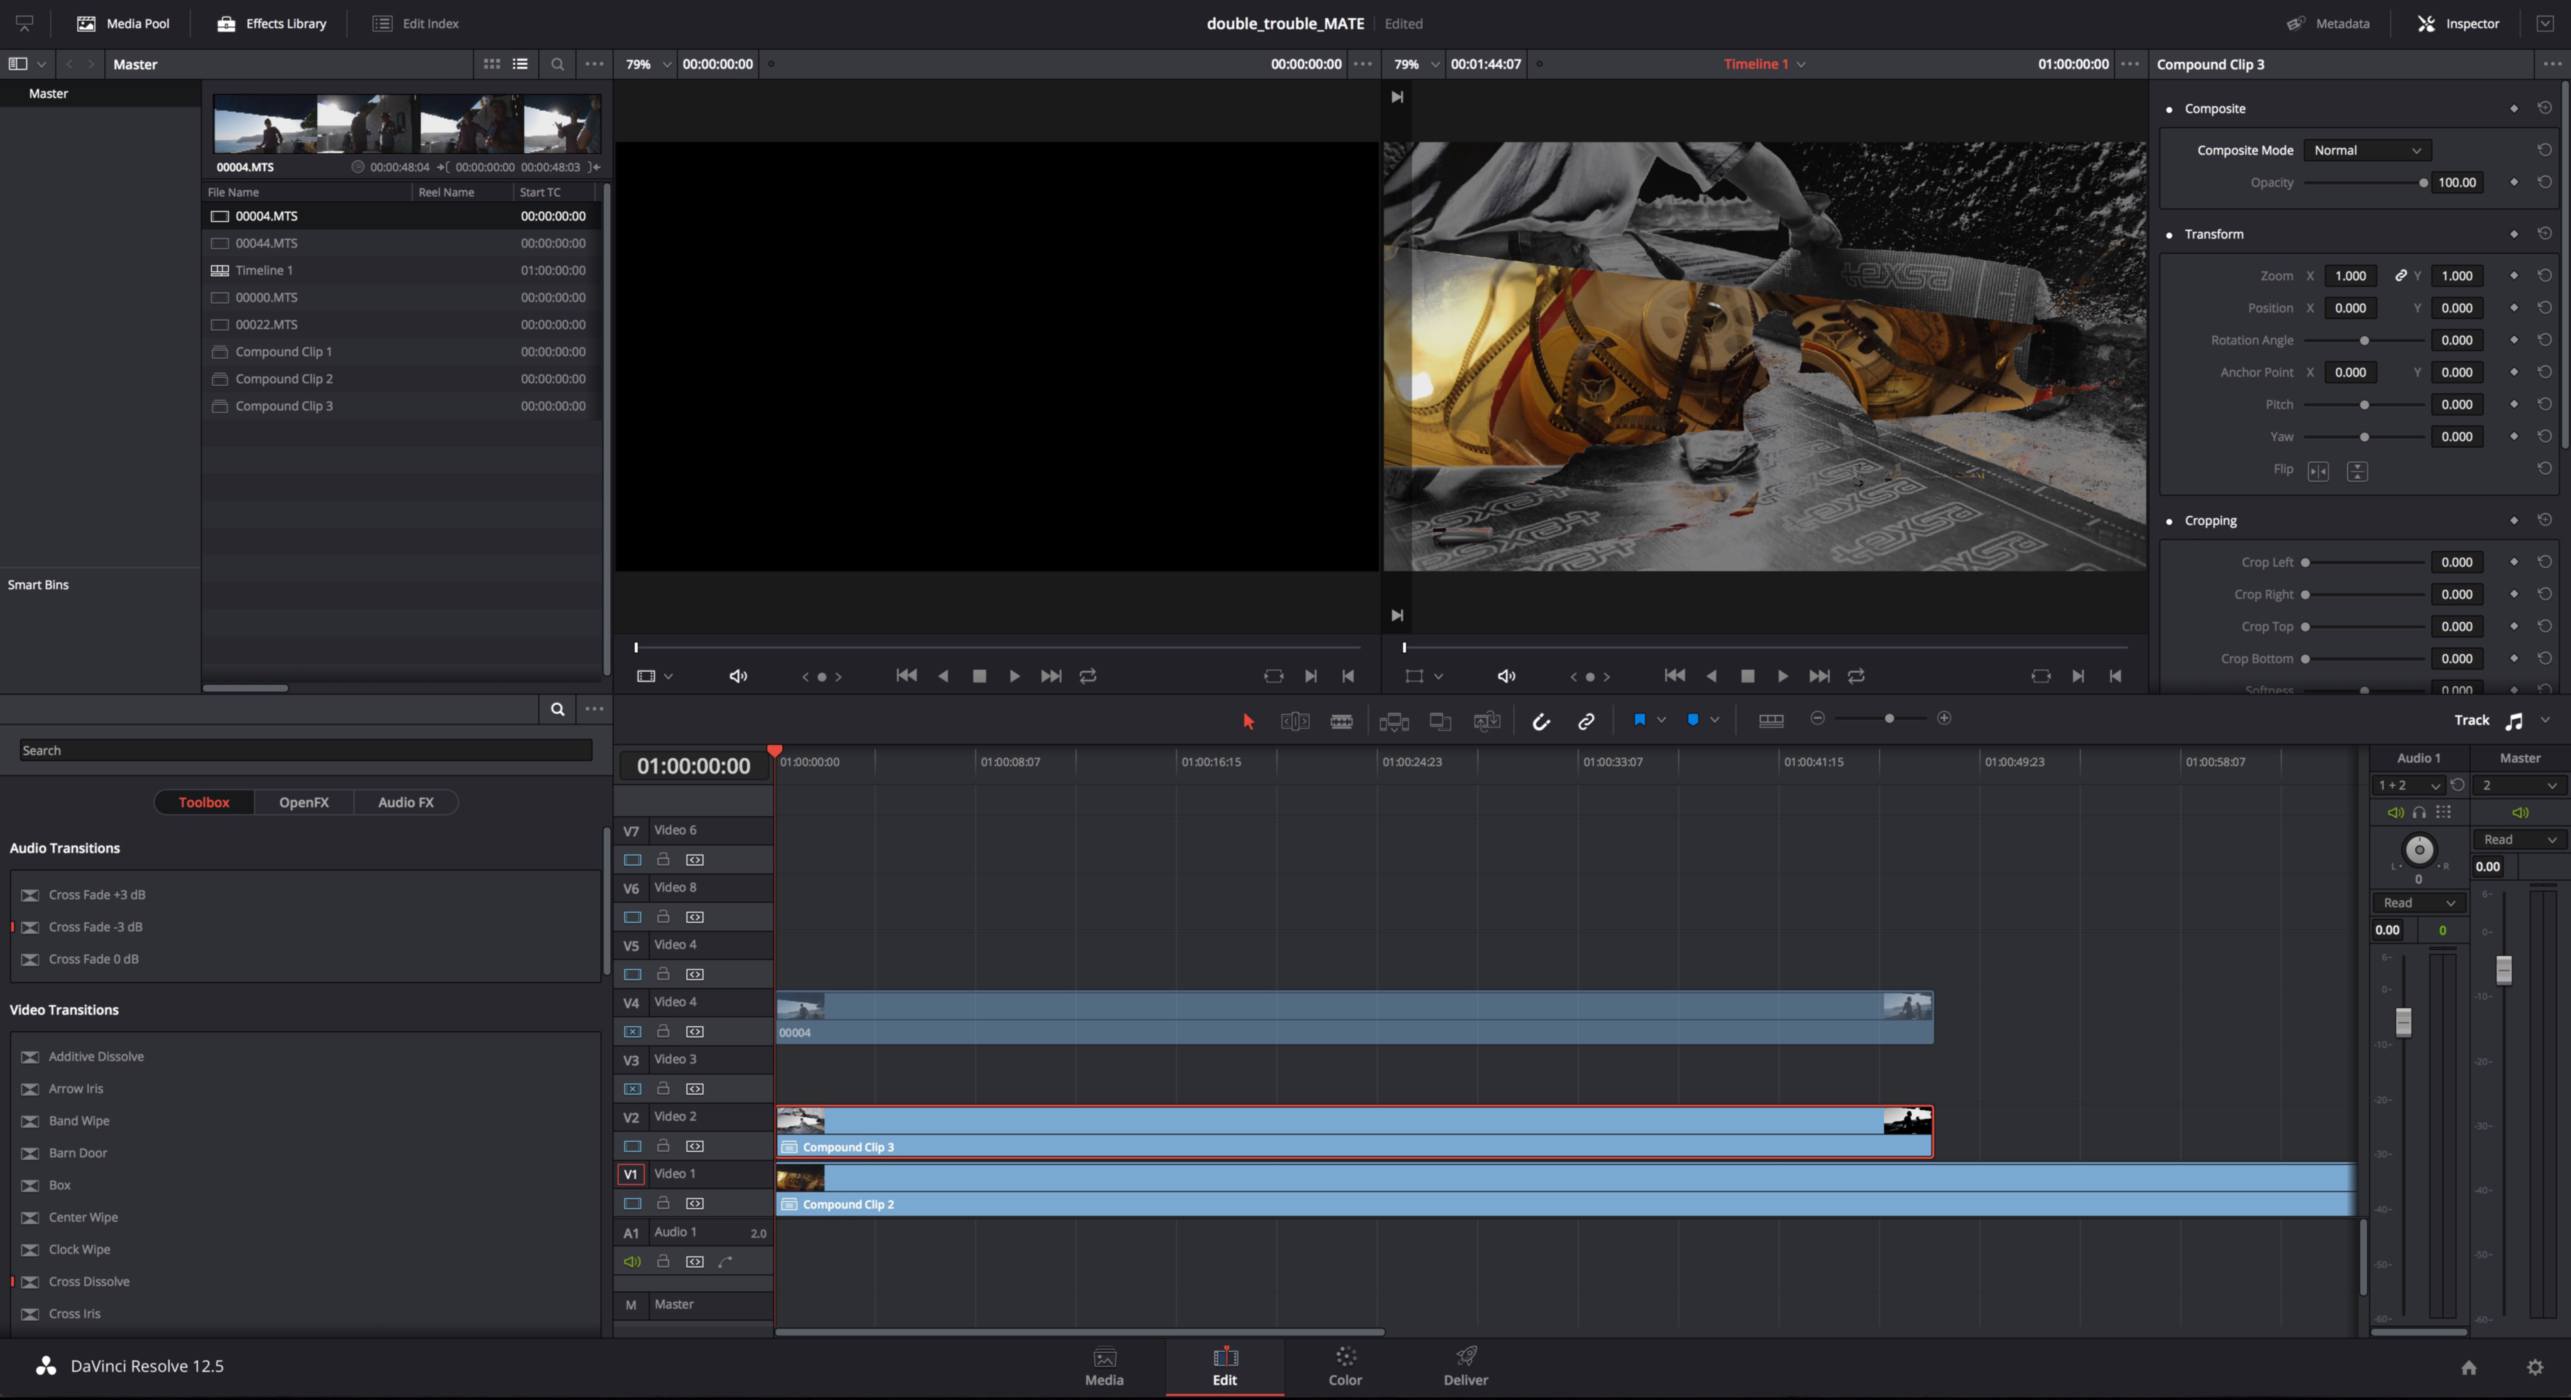The height and width of the screenshot is (1400, 2571).
Task: Jump to first frame in source viewer
Action: coord(906,676)
